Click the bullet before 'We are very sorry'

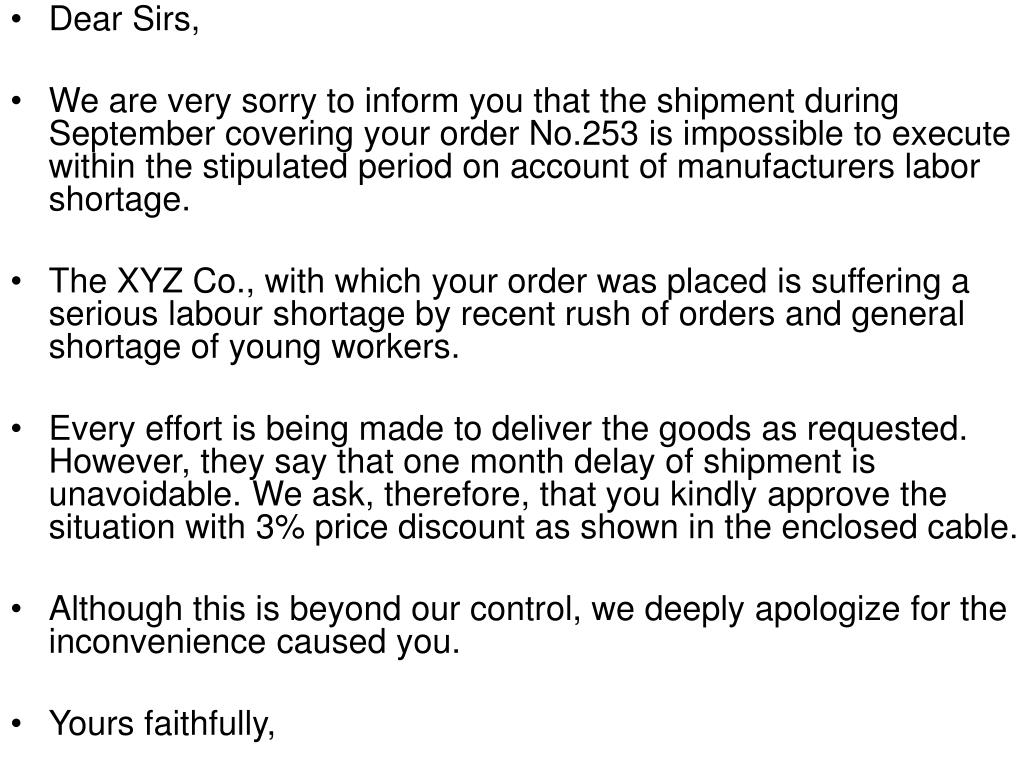click(x=16, y=102)
